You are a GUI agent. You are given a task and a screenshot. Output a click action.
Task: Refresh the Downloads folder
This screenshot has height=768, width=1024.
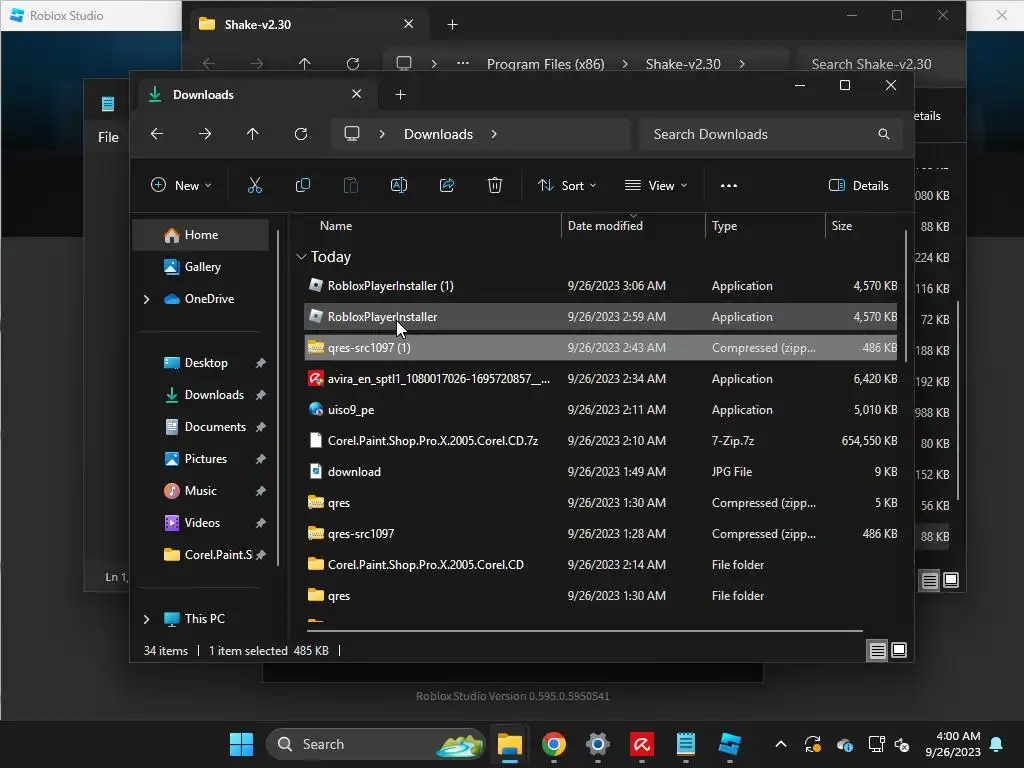(x=301, y=134)
